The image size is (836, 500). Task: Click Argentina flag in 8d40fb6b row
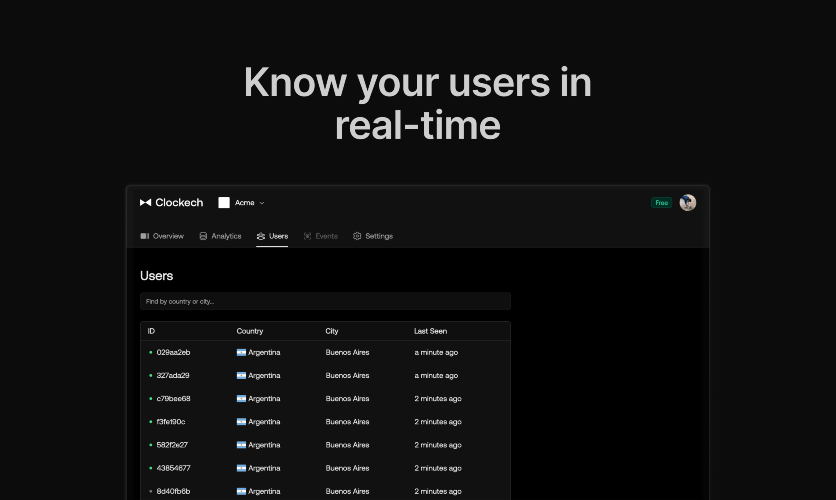(x=241, y=491)
